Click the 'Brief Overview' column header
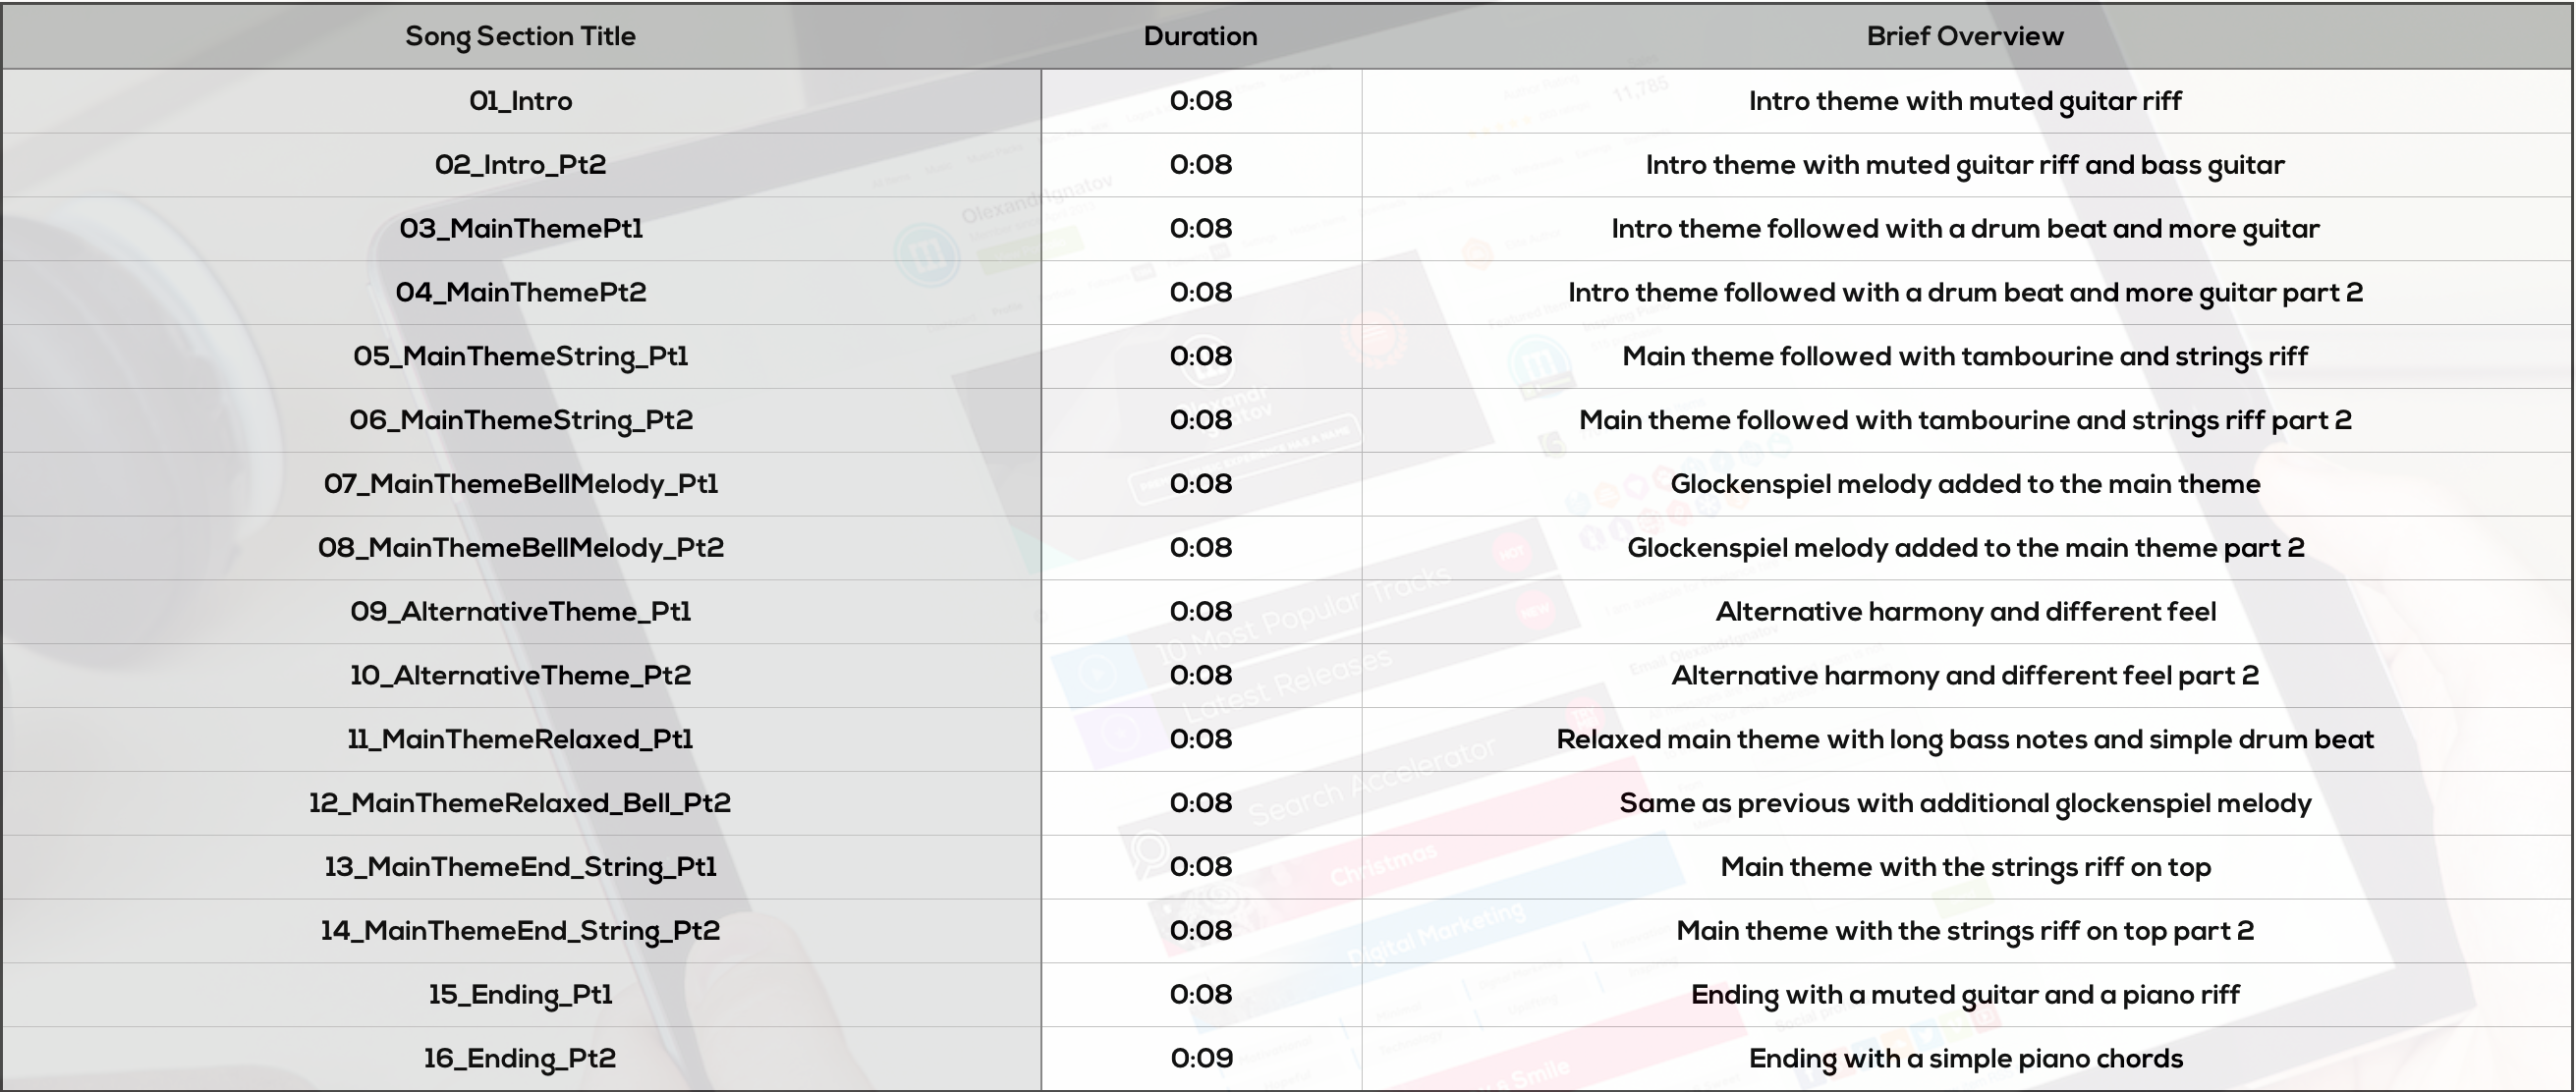 1965,36
